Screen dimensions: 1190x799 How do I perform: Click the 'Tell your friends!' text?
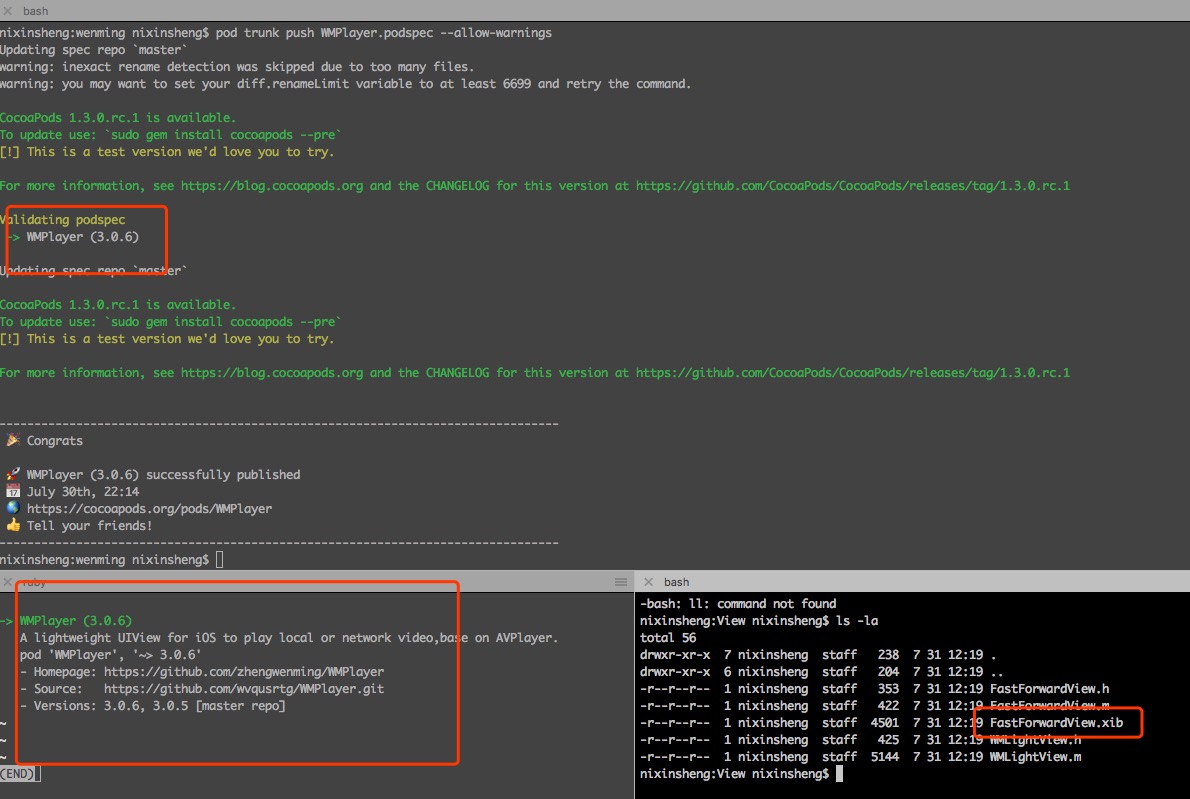pyautogui.click(x=90, y=526)
